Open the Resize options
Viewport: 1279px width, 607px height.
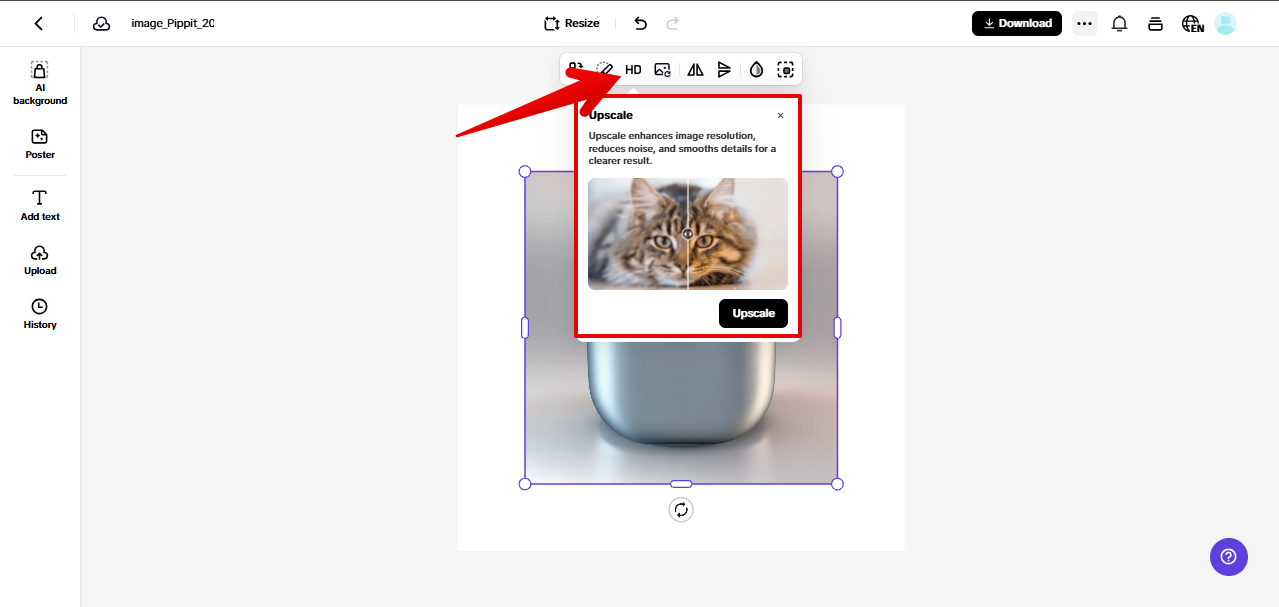pyautogui.click(x=570, y=23)
